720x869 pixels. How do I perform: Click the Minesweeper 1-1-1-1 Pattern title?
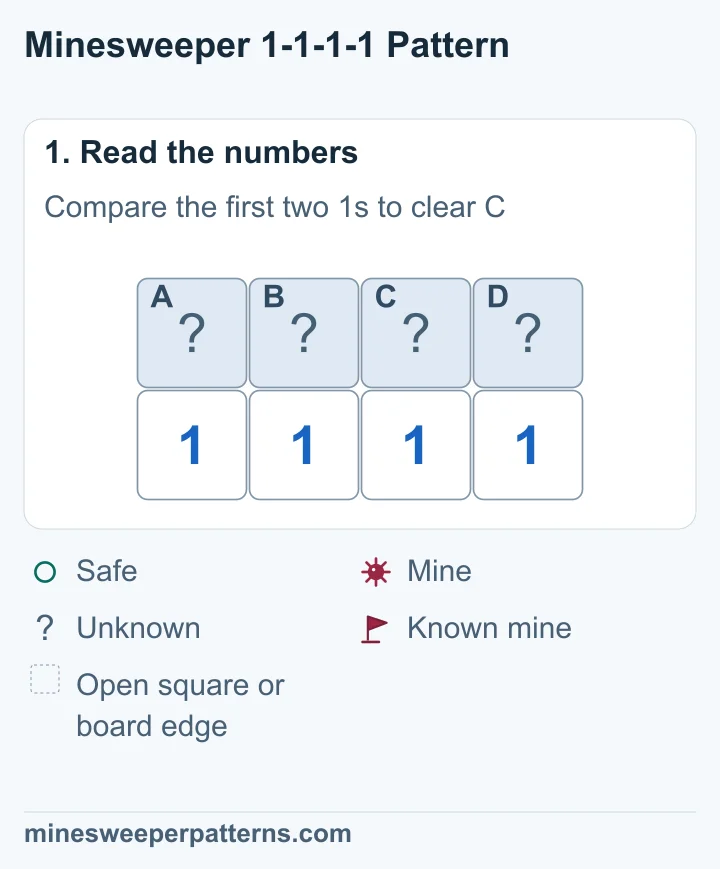click(x=267, y=45)
